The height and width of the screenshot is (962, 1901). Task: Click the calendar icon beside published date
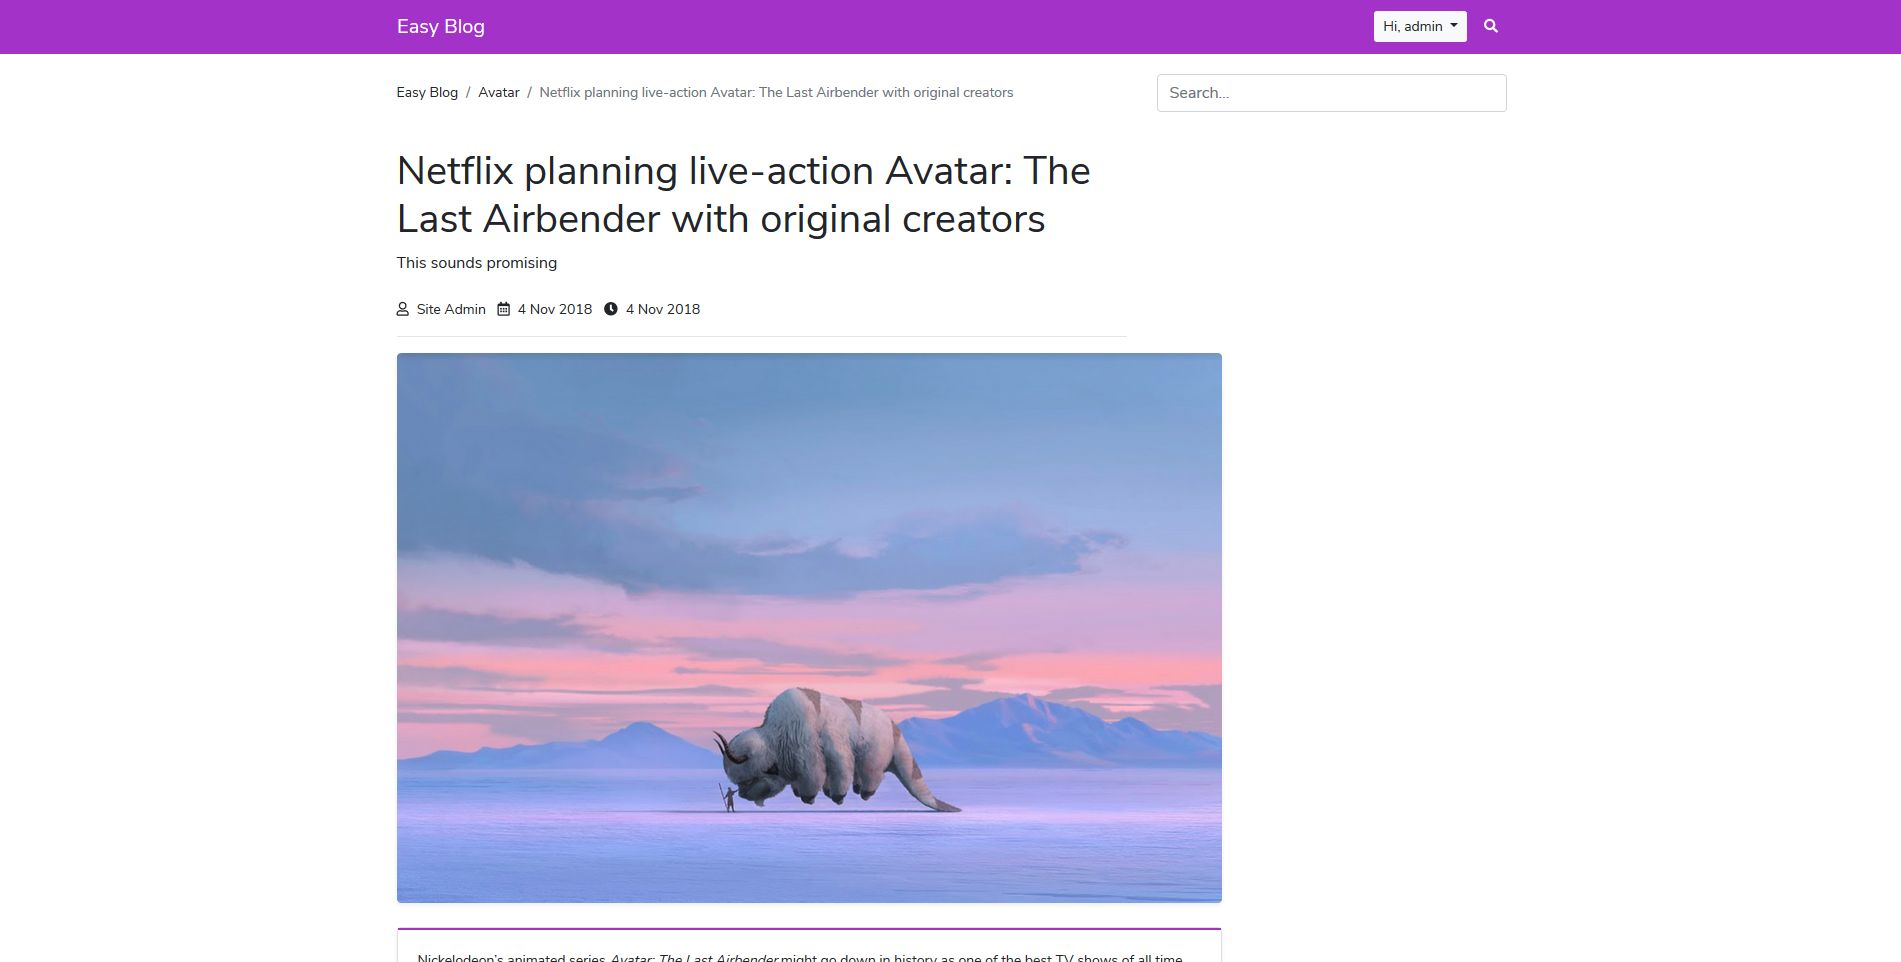coord(504,309)
